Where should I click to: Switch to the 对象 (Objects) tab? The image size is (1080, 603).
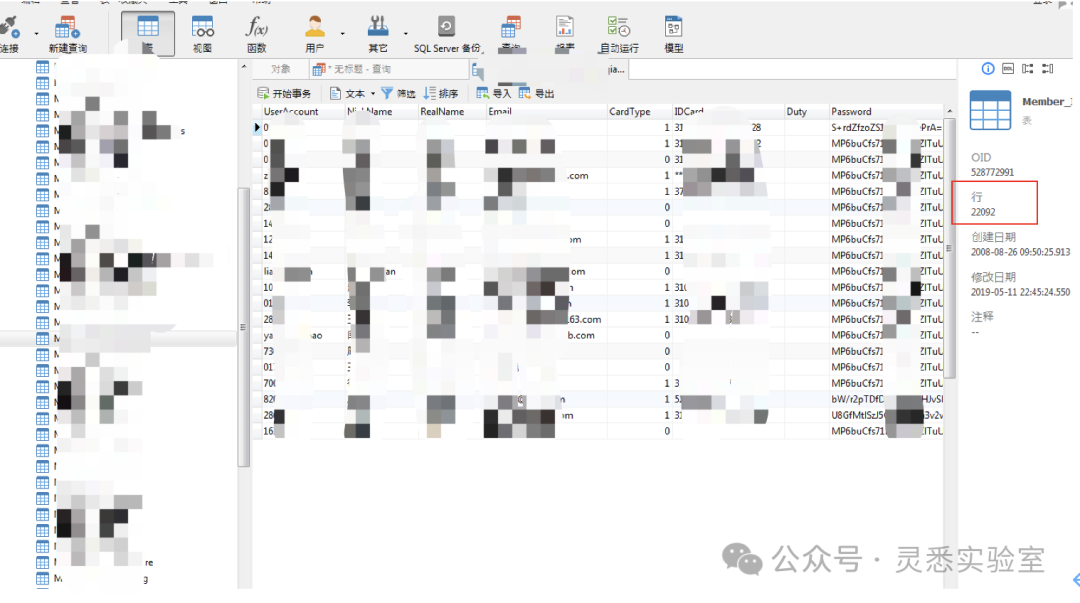(280, 69)
